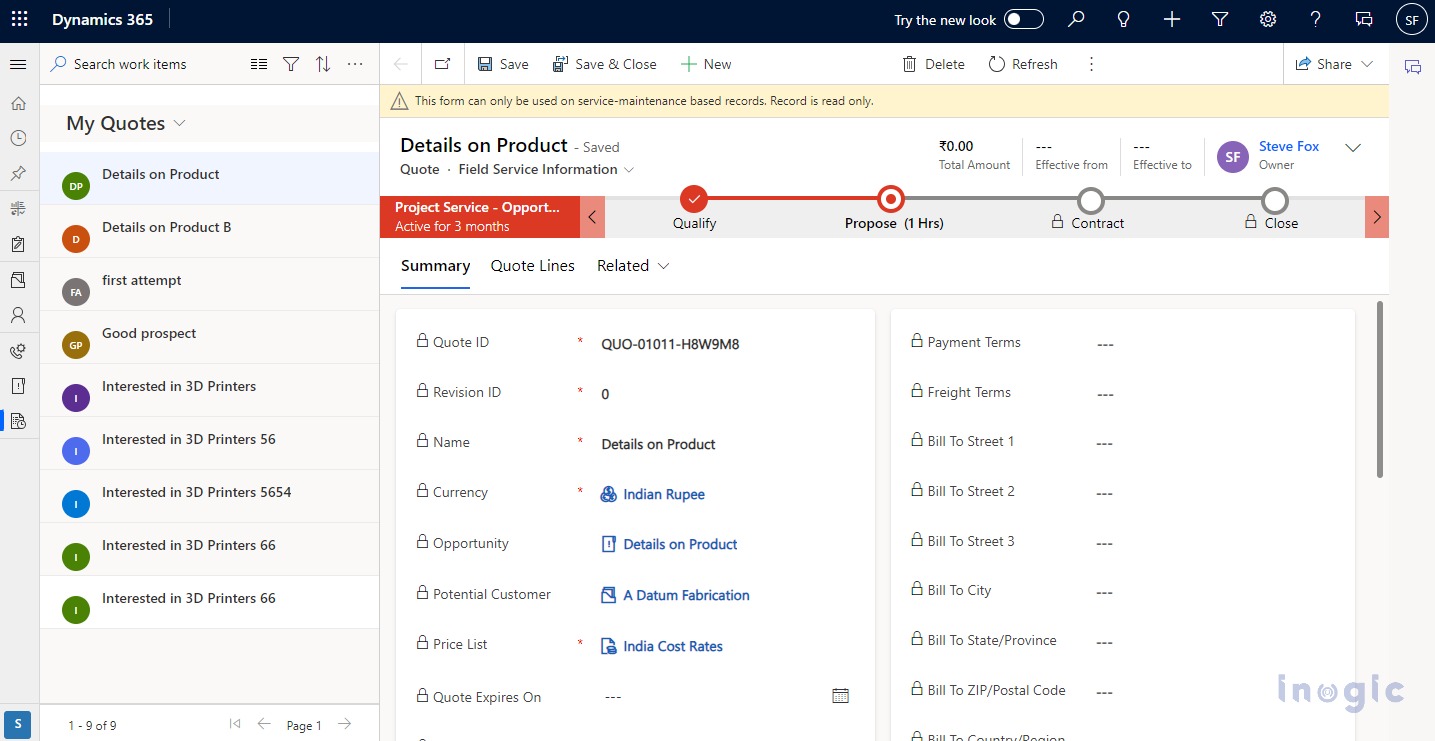Open the Quotes icon in sidebar
This screenshot has height=741, width=1435.
[18, 421]
